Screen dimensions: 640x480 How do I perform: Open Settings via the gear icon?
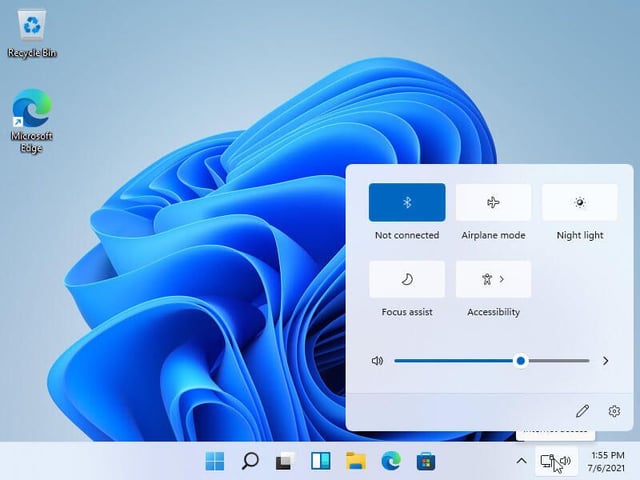tap(614, 411)
